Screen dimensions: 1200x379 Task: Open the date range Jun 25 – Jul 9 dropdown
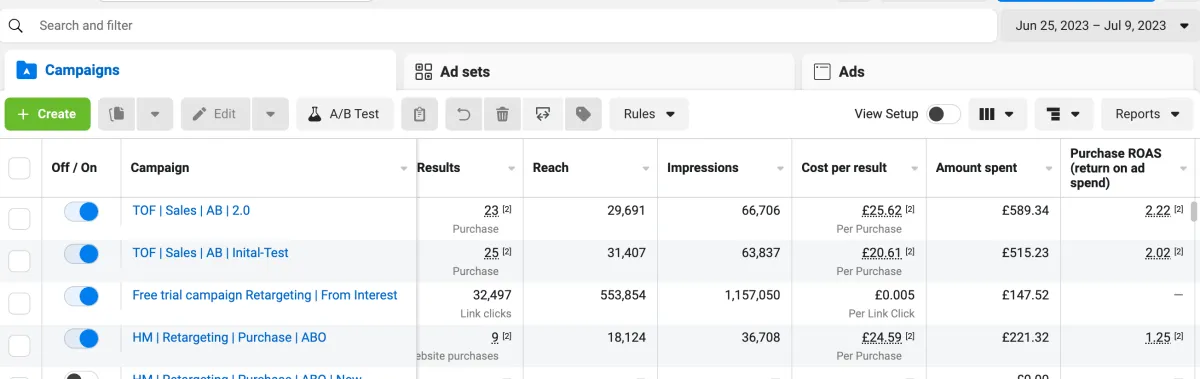[x=1098, y=25]
